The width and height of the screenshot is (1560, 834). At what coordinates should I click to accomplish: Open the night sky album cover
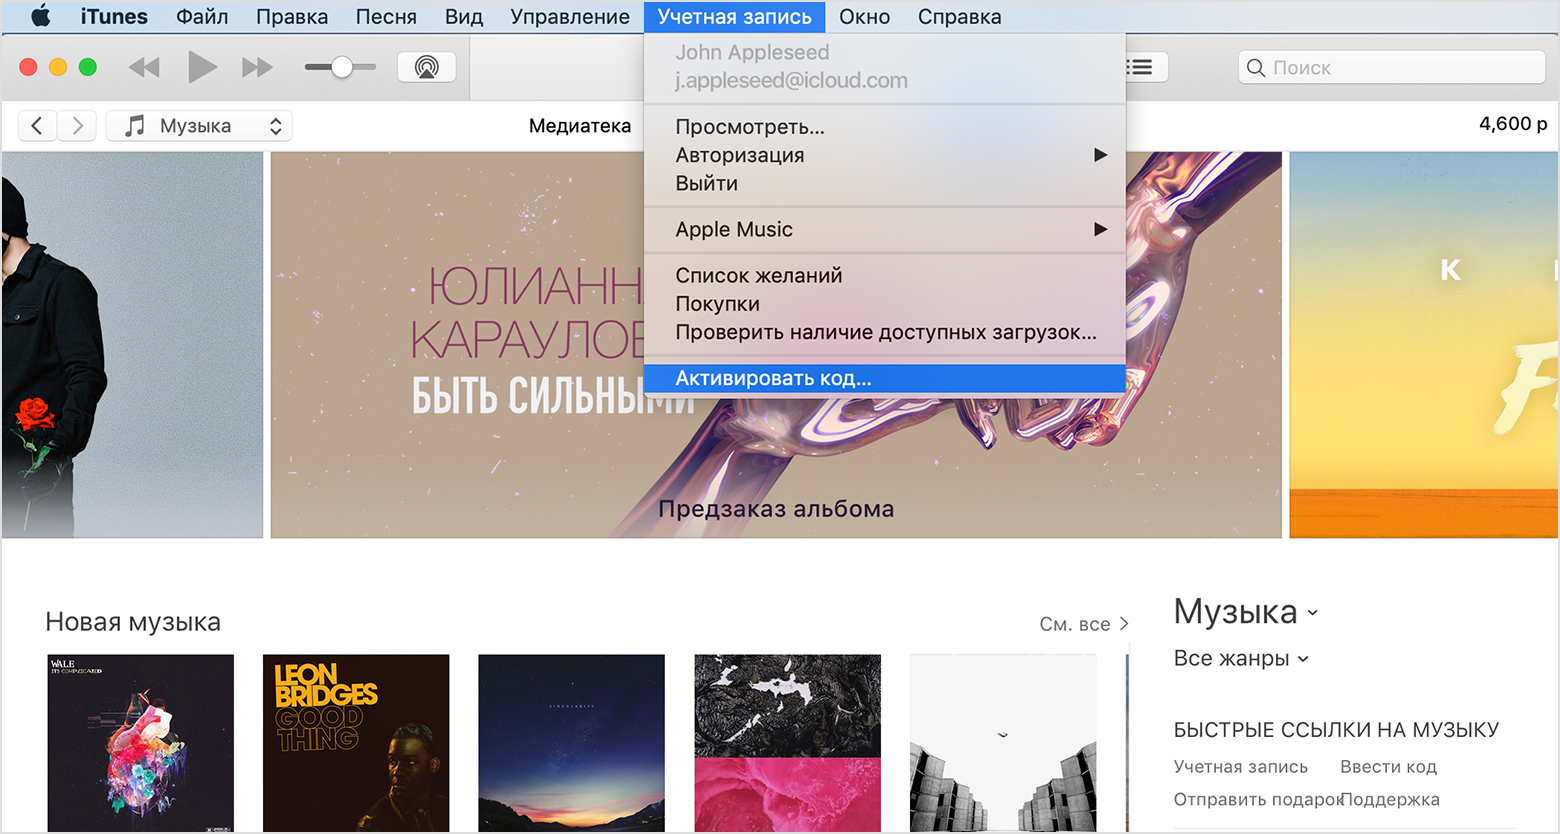(572, 743)
